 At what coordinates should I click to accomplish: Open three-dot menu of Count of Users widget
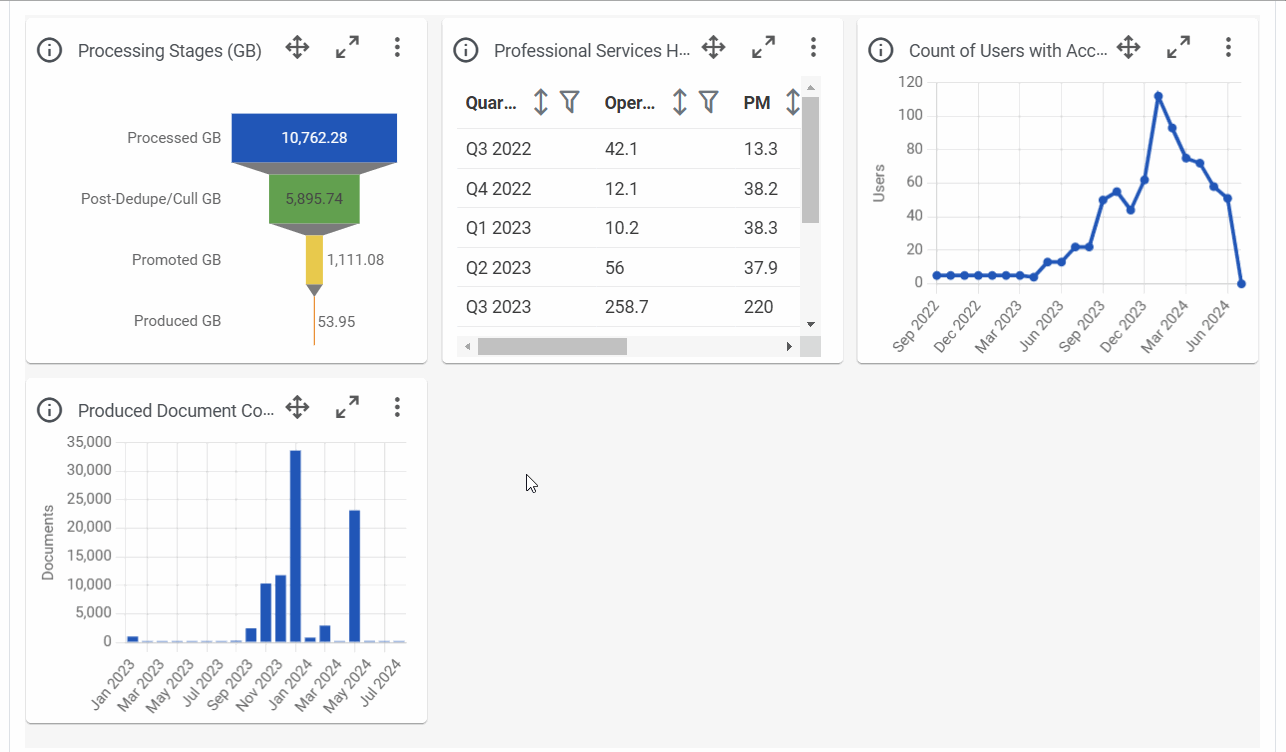1228,47
